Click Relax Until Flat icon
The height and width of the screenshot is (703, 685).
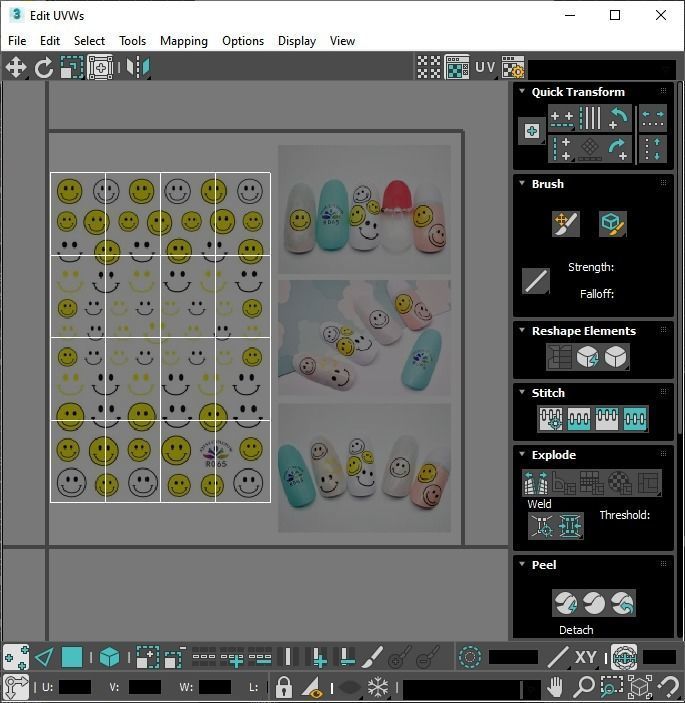click(x=588, y=357)
